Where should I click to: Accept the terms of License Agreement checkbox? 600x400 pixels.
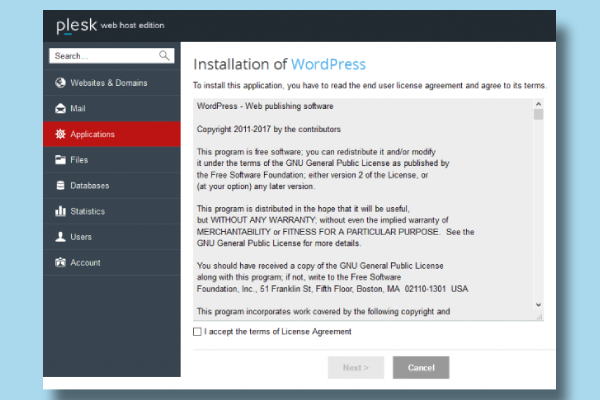click(197, 331)
